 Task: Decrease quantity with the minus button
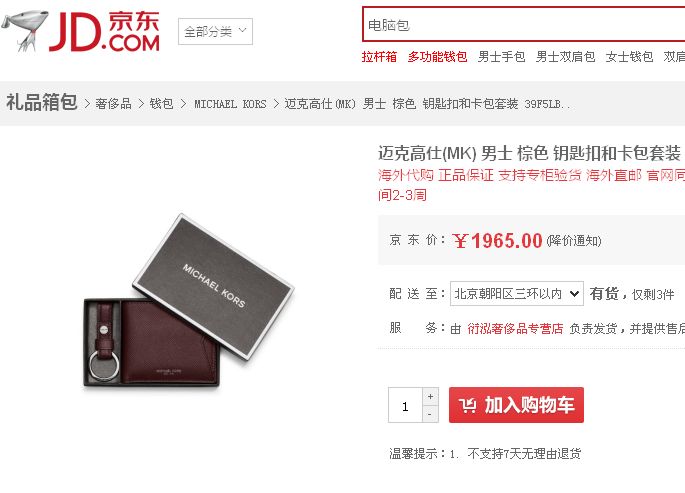pos(430,414)
